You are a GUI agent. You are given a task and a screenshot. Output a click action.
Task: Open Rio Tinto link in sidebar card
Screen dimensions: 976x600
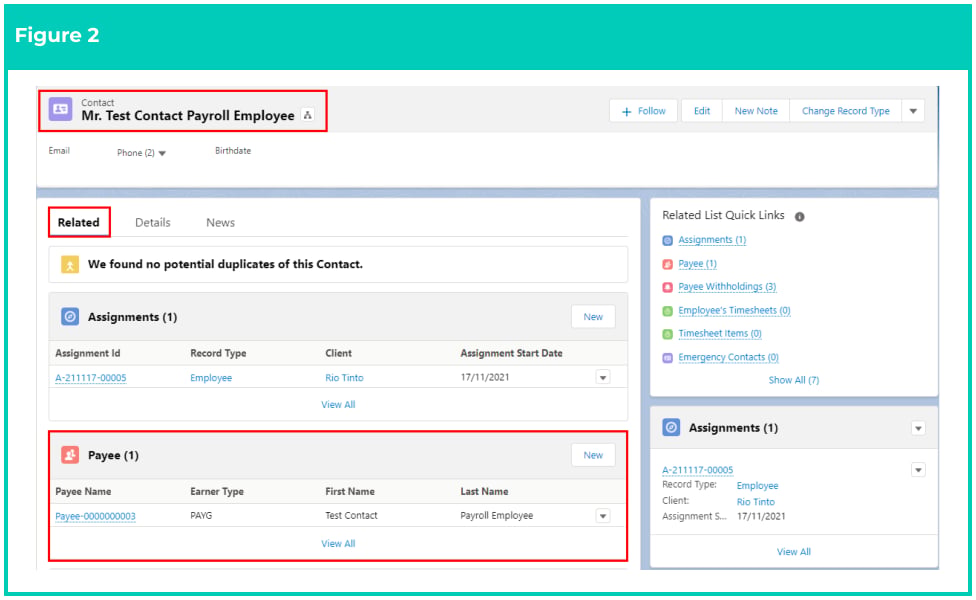(756, 502)
